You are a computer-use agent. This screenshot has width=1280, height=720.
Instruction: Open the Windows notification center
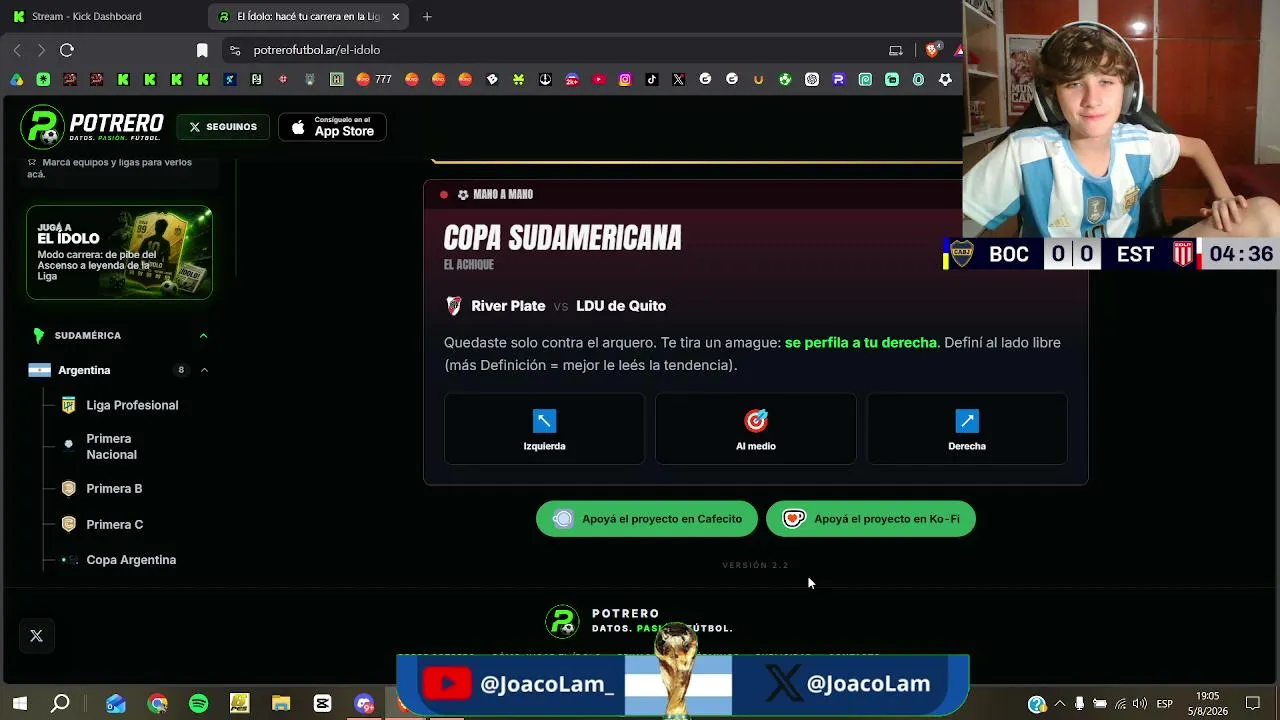[x=1252, y=704]
